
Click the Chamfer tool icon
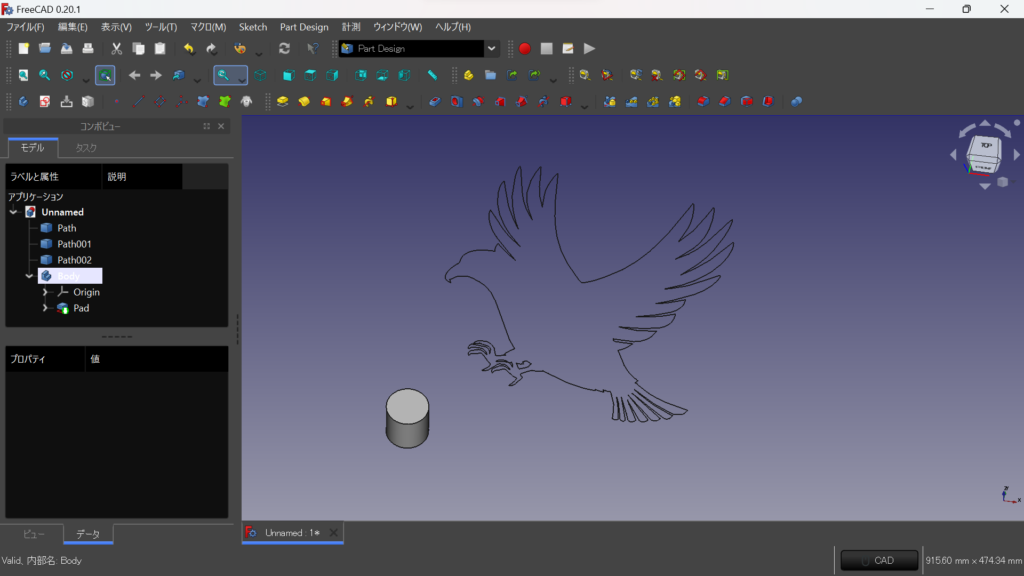point(724,102)
